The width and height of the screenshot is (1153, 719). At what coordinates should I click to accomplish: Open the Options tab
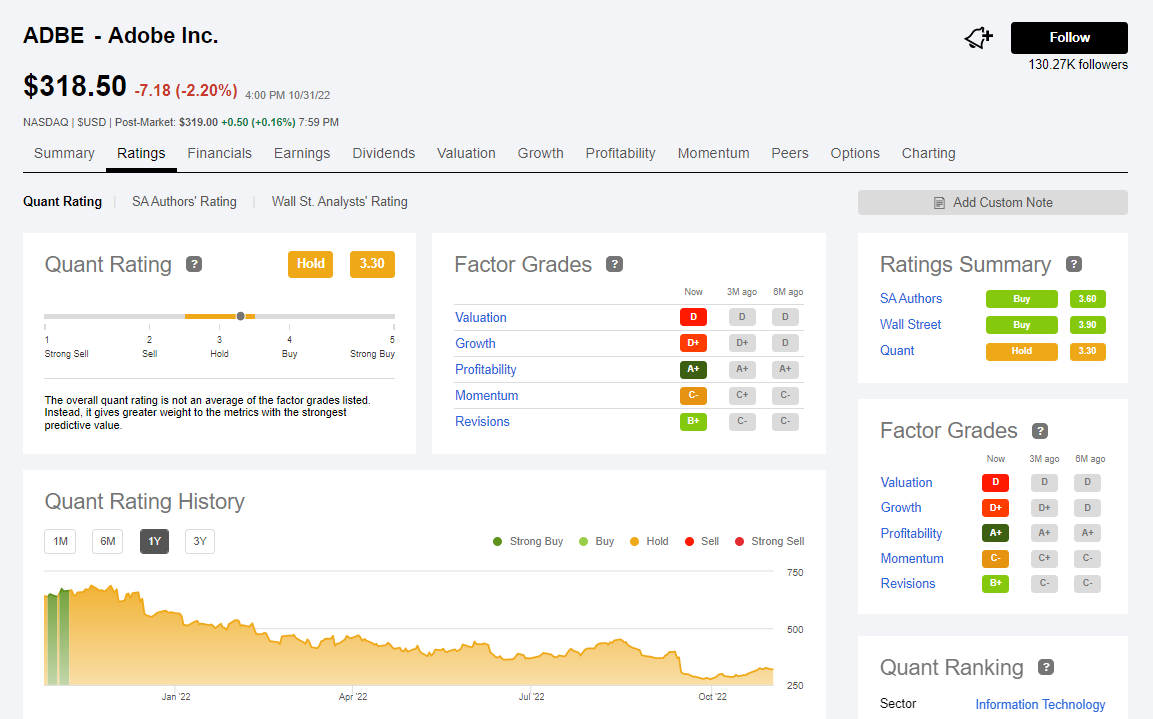[854, 153]
